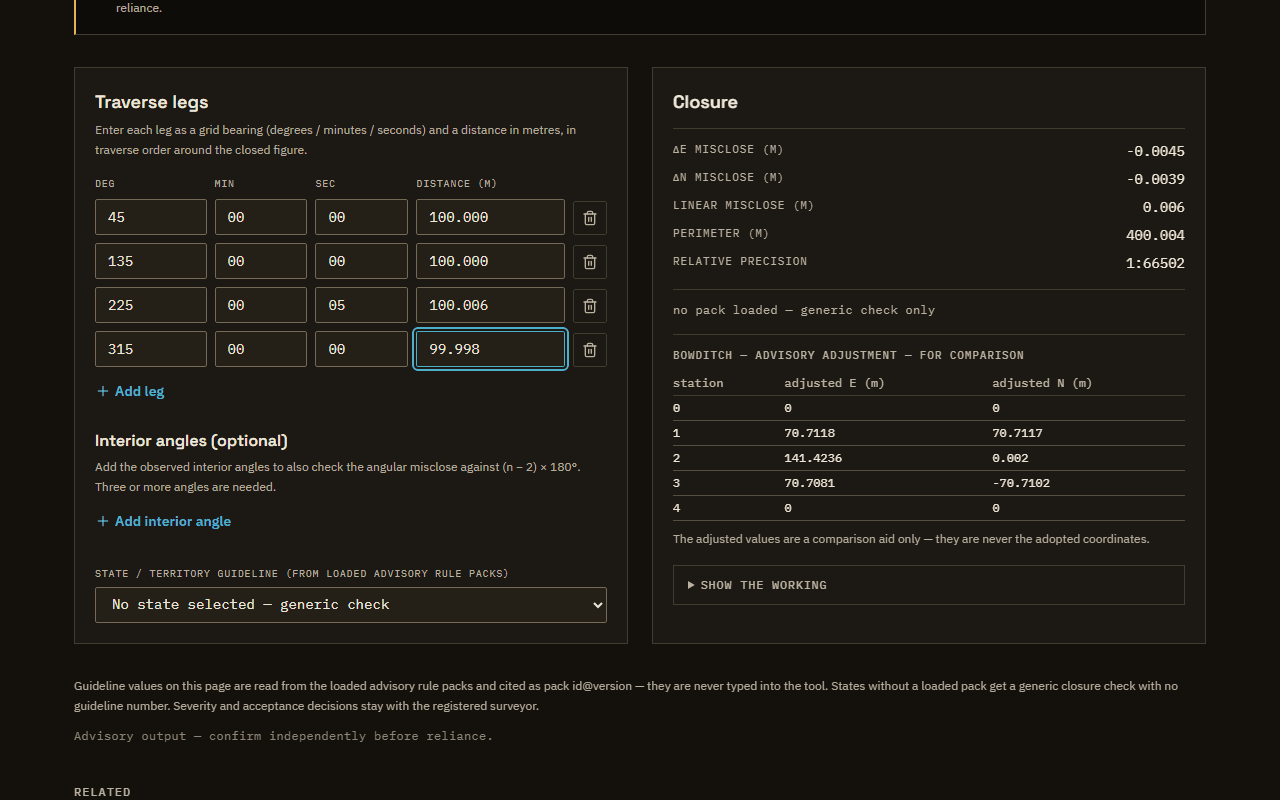Viewport: 1280px width, 800px height.
Task: Delete the 45 degree traverse leg
Action: 590,217
